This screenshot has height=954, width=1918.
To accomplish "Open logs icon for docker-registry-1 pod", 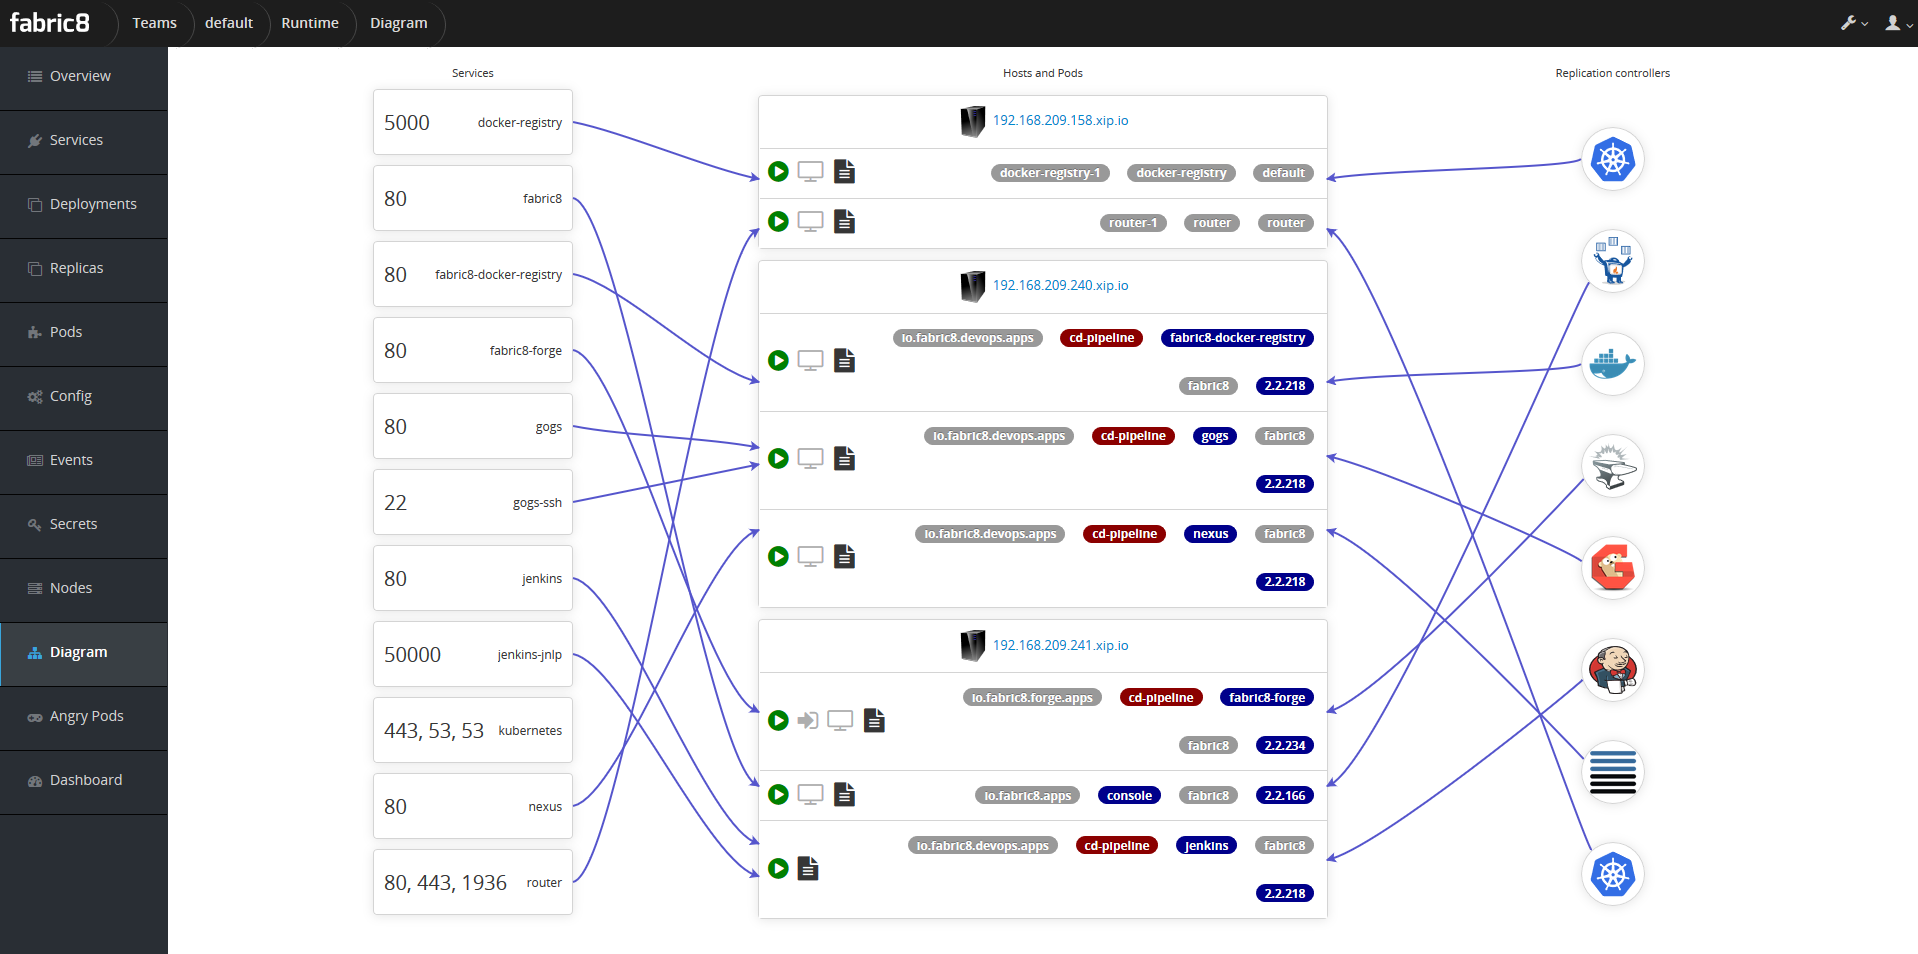I will 844,172.
